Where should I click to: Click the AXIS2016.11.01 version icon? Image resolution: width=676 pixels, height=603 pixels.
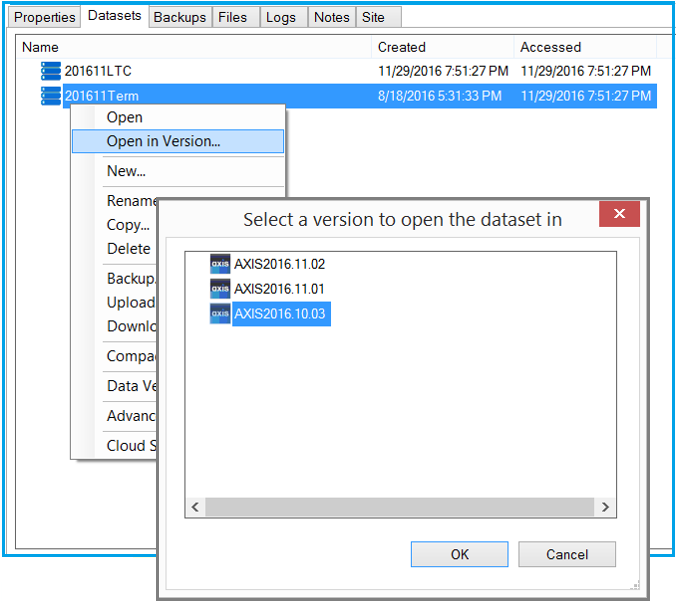220,289
